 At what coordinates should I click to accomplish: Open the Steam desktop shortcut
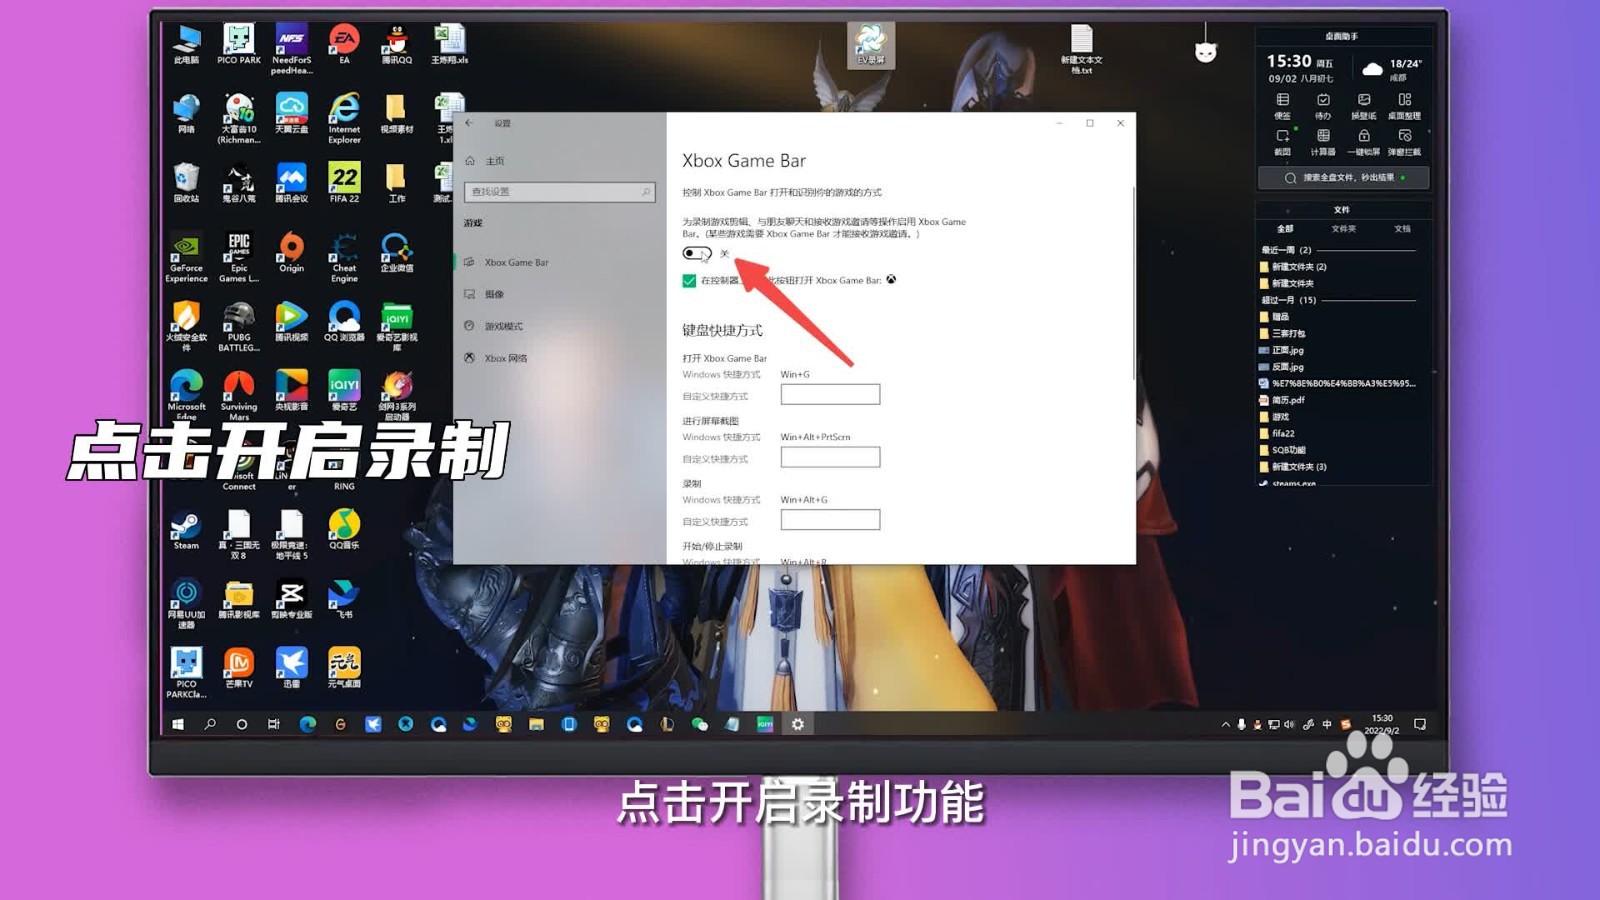click(x=186, y=530)
